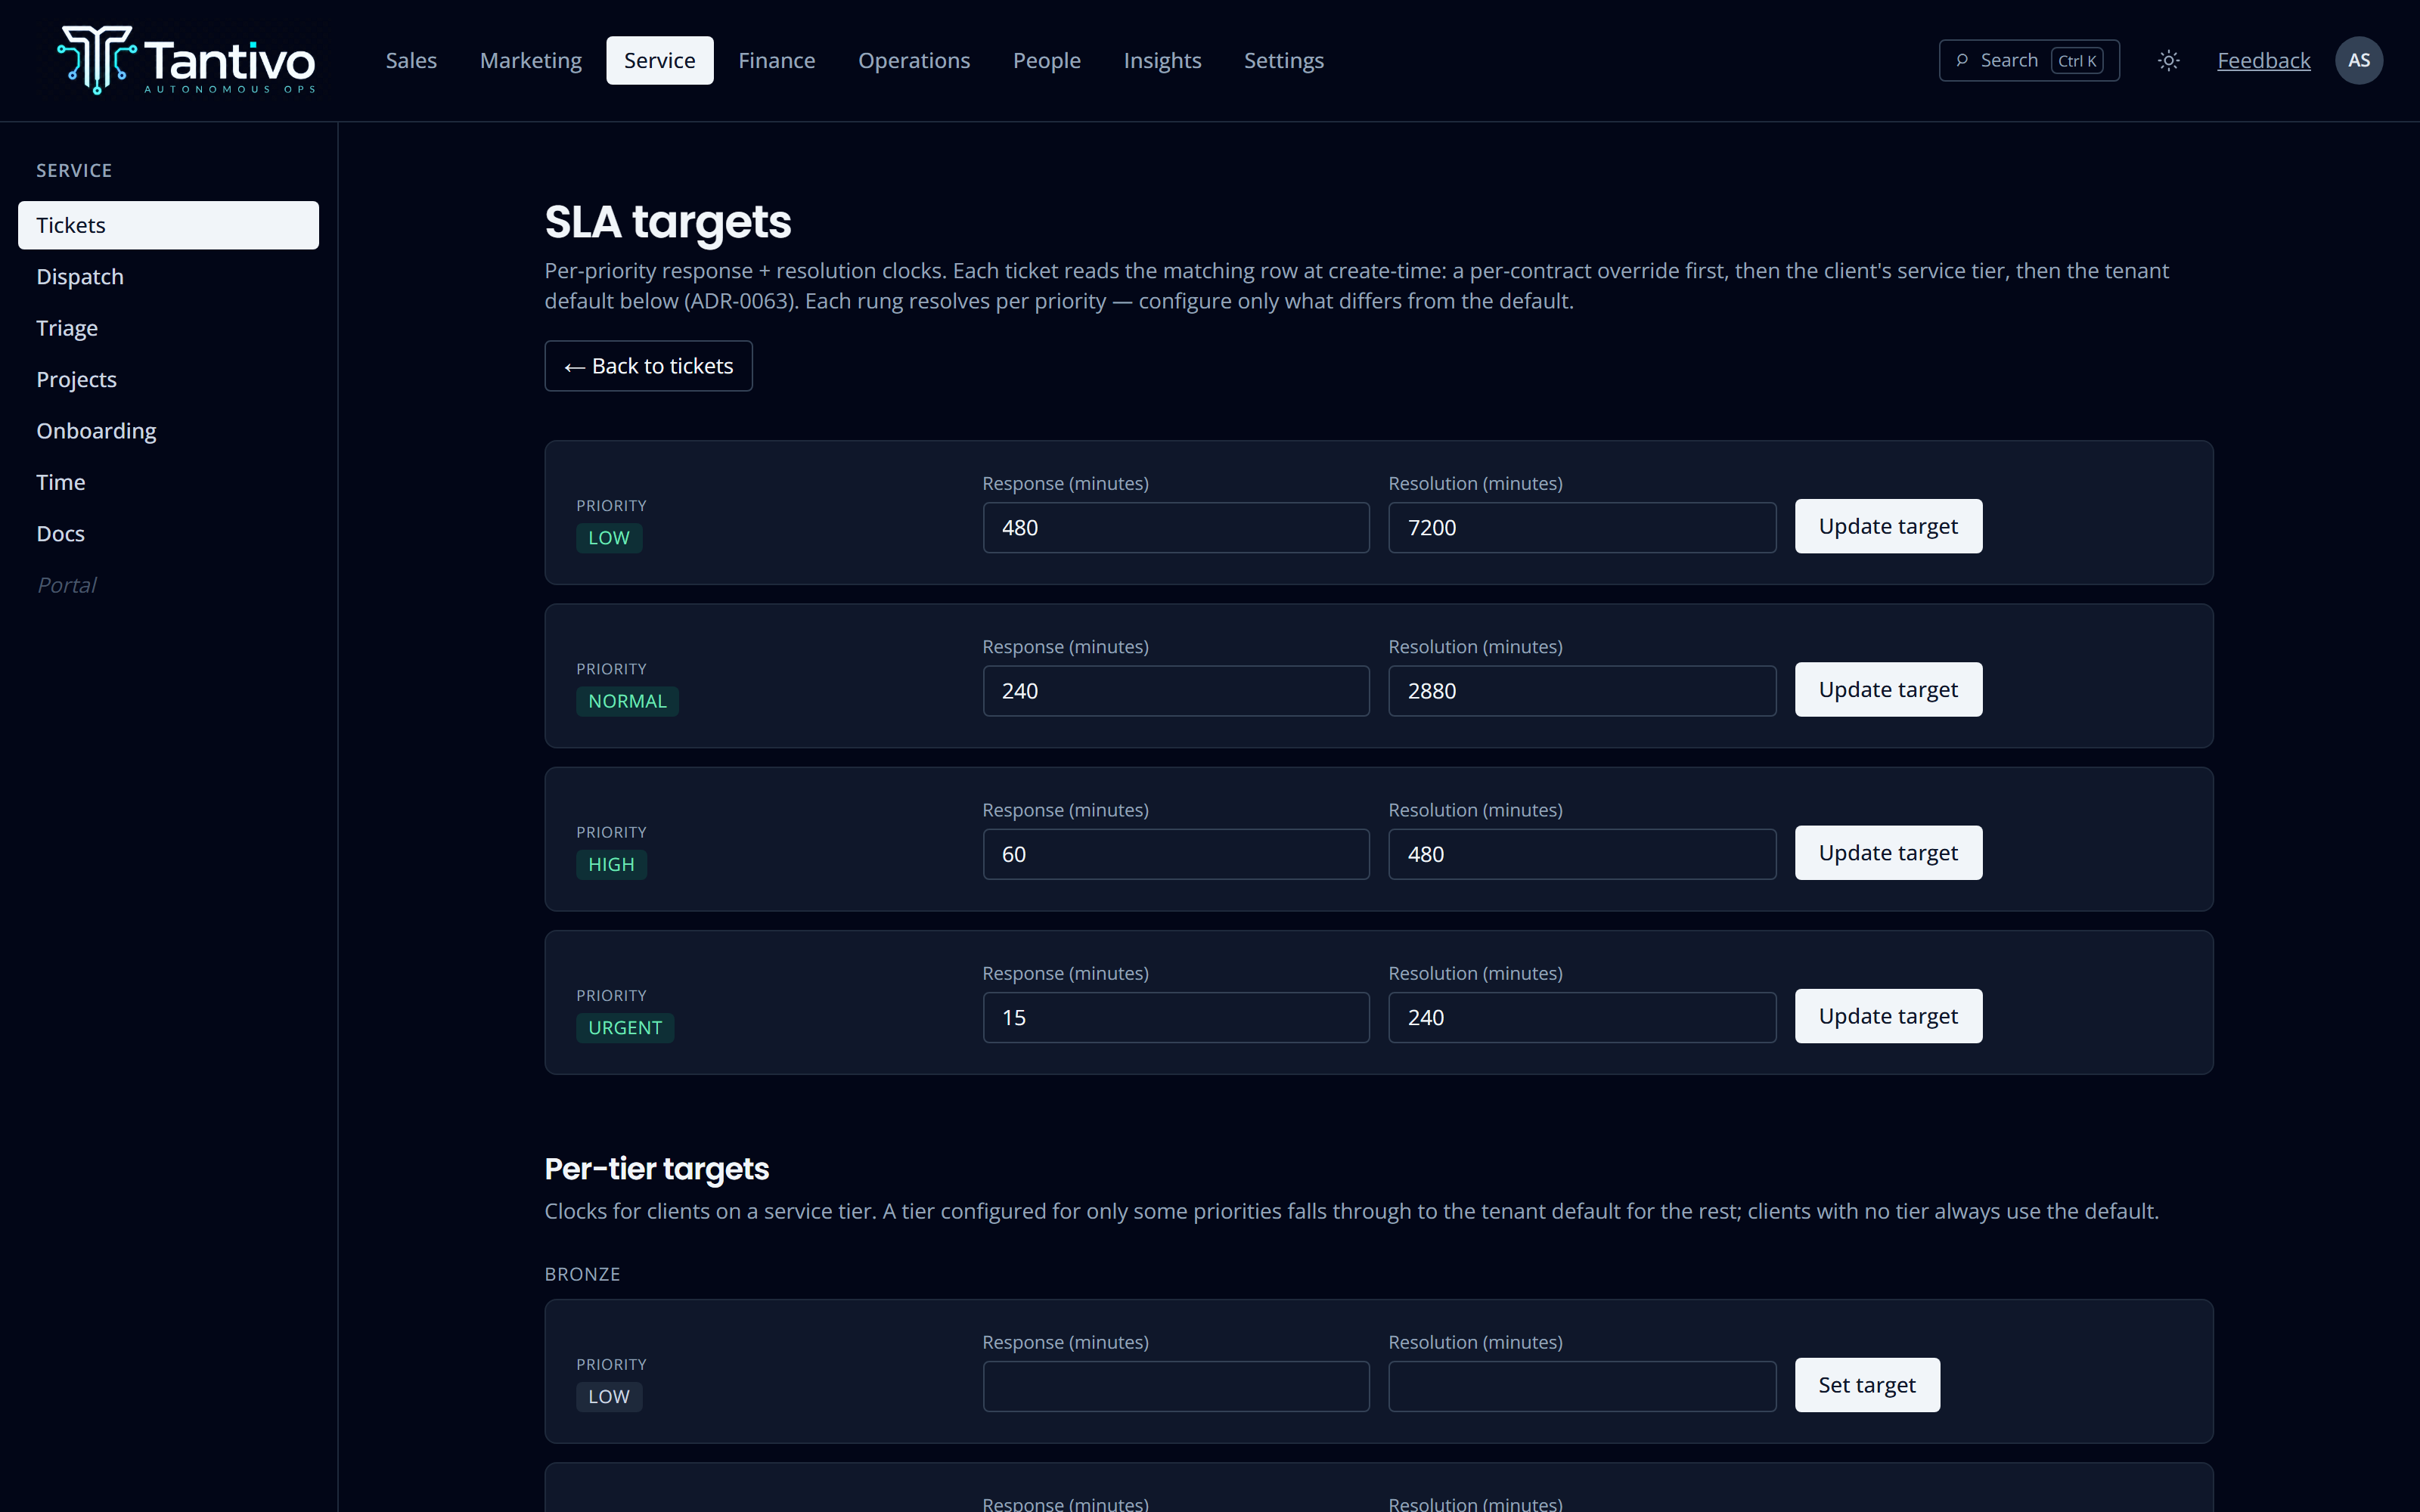Go to Dispatch in the sidebar
The image size is (2420, 1512).
[x=168, y=277]
